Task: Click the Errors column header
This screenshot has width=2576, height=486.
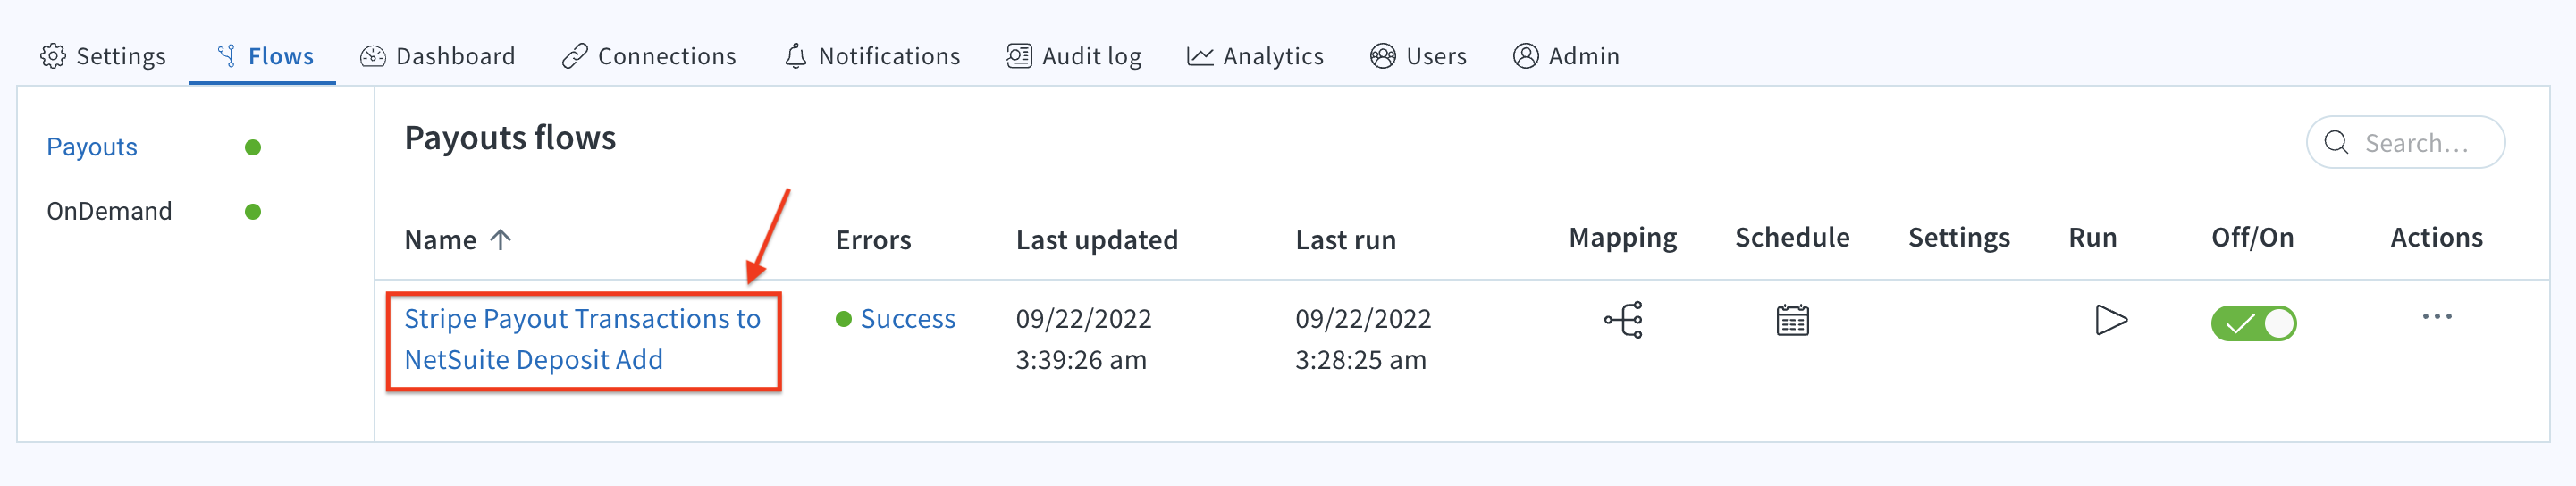Action: point(873,240)
